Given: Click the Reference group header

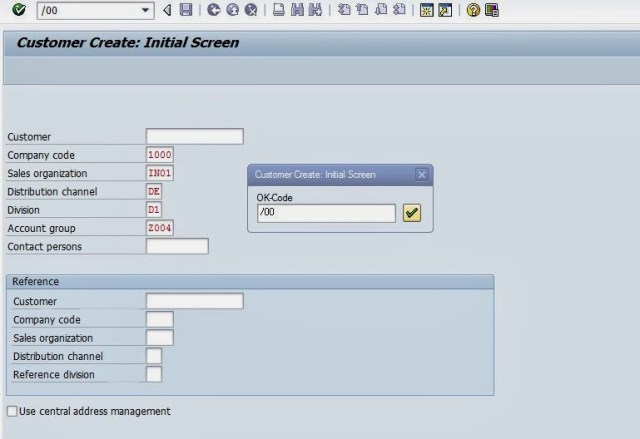Looking at the screenshot, I should 250,282.
